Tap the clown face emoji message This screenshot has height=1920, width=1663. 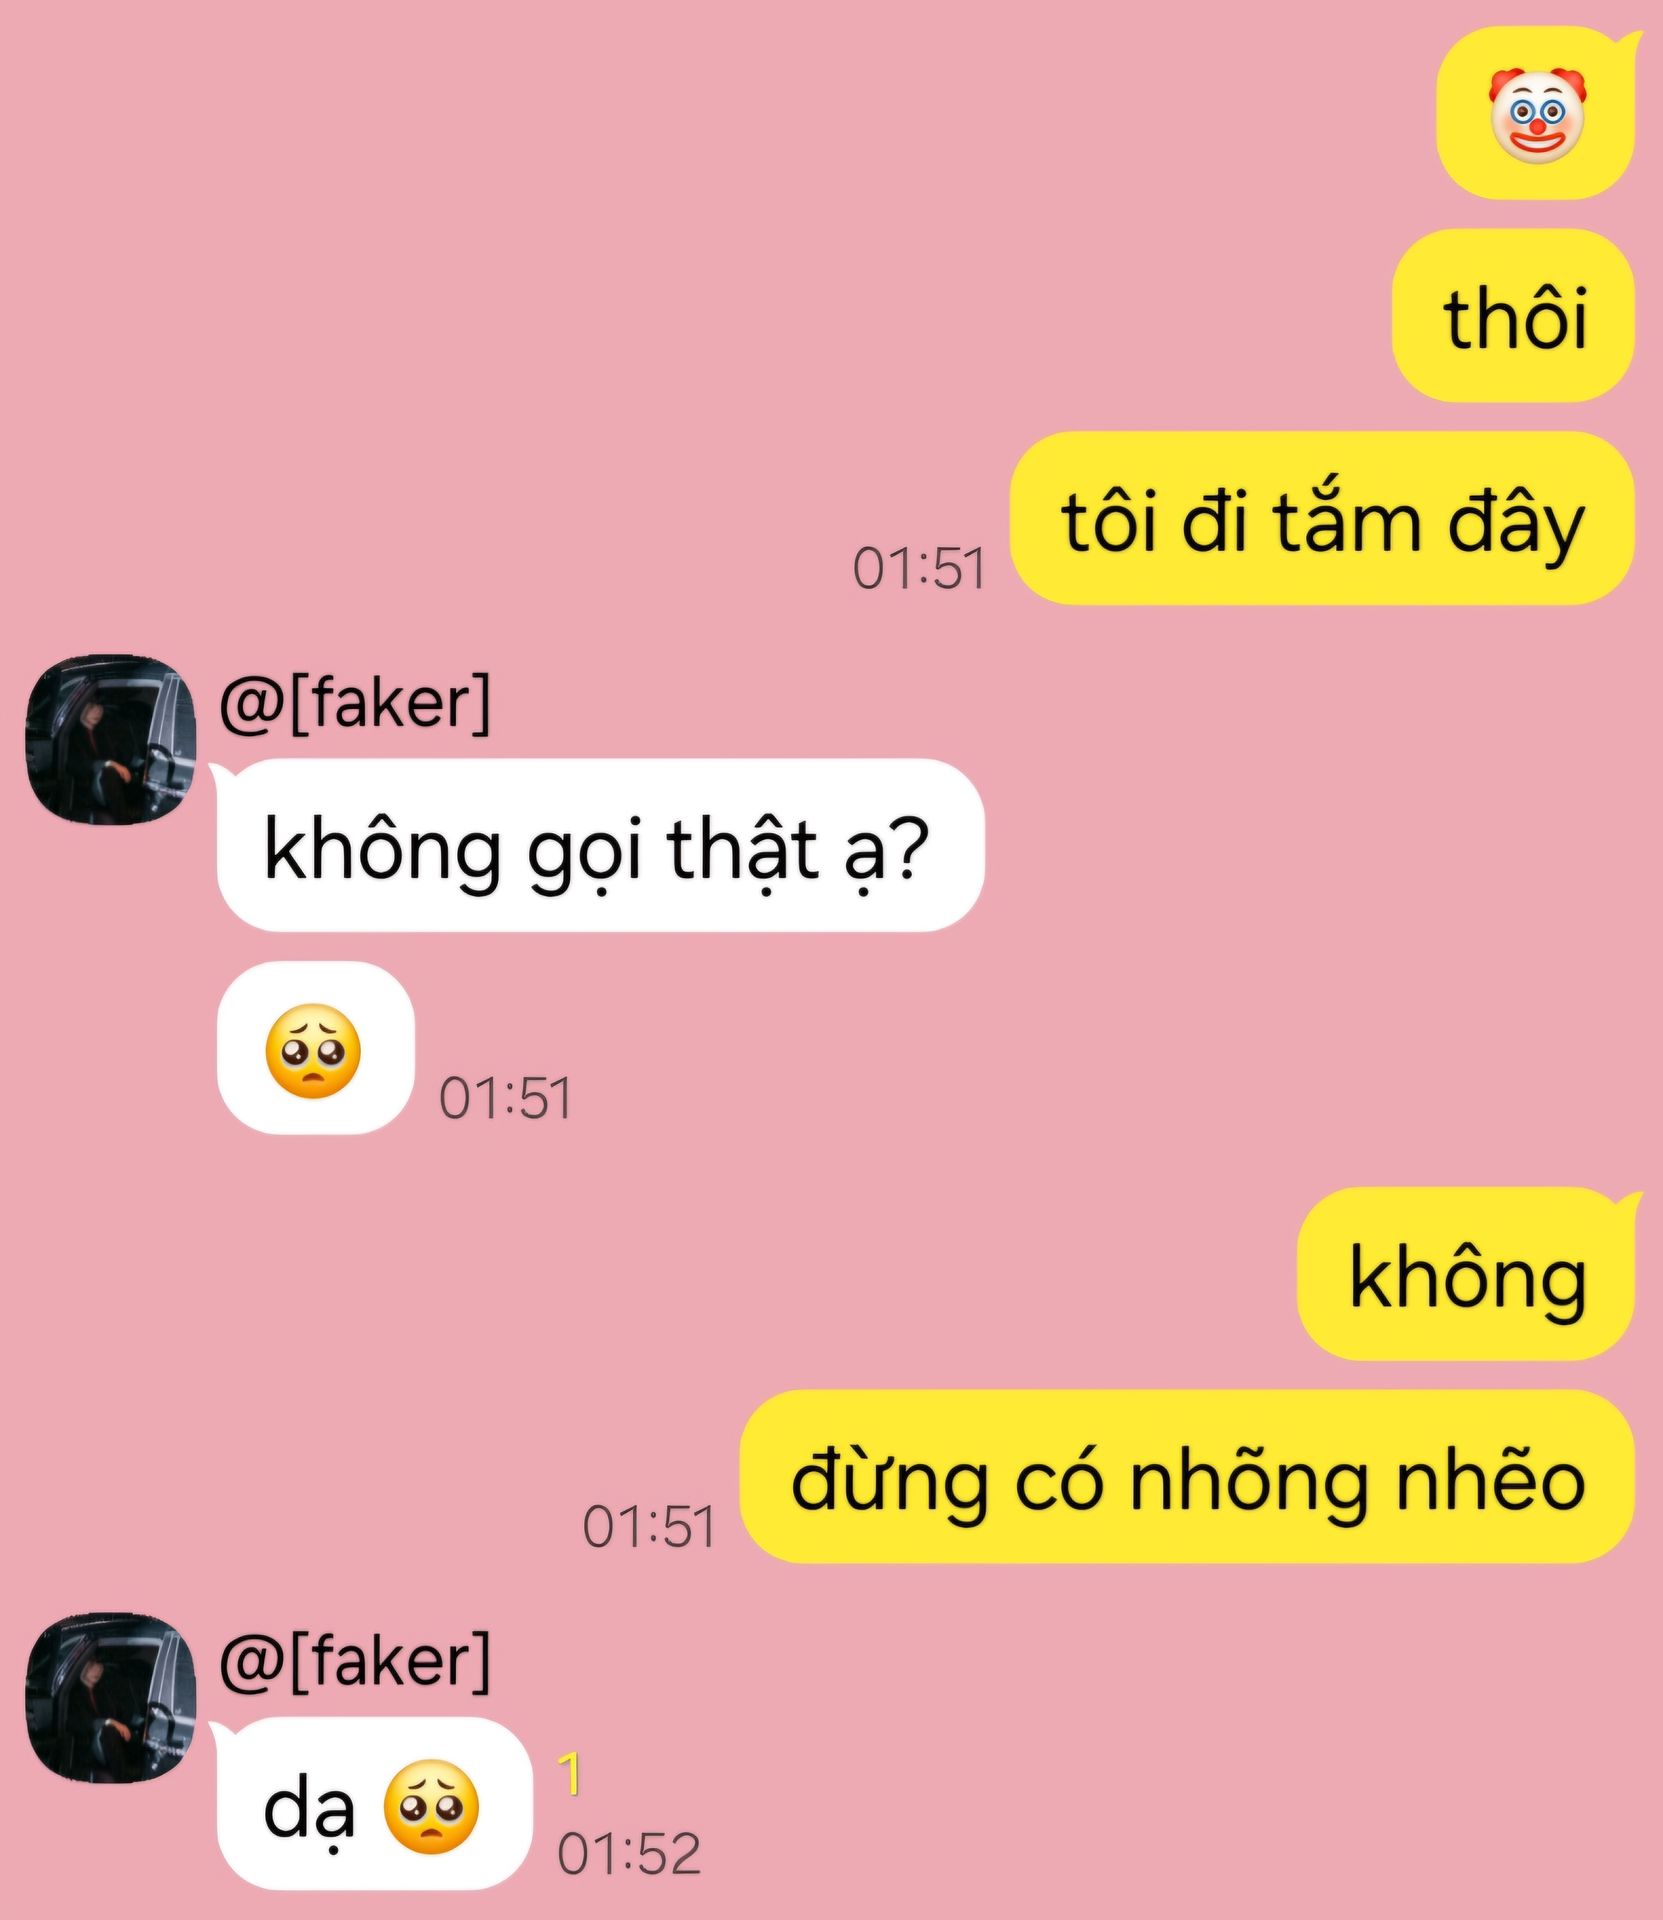pyautogui.click(x=1535, y=114)
